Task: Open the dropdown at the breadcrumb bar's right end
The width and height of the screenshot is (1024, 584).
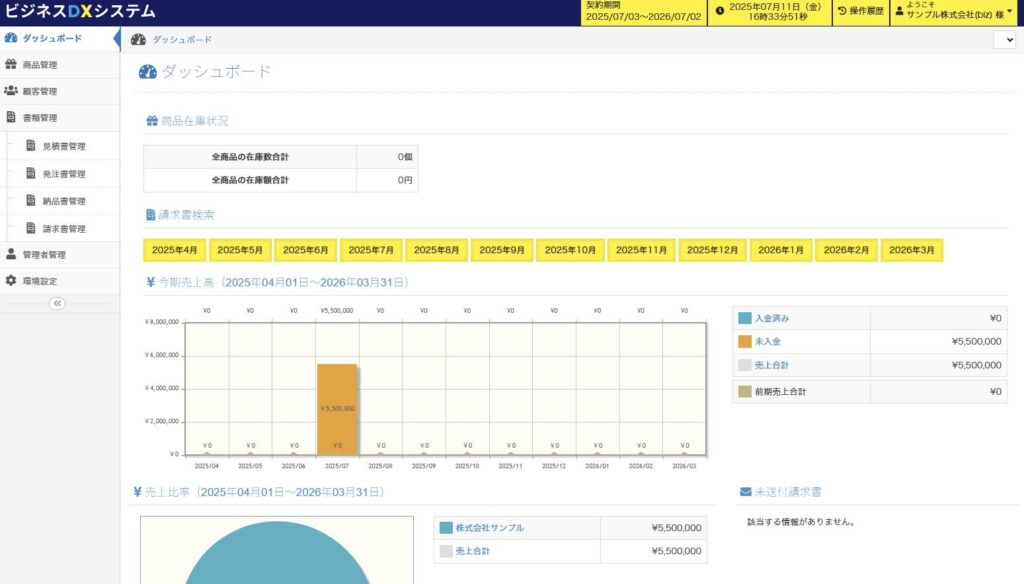Action: [1005, 40]
